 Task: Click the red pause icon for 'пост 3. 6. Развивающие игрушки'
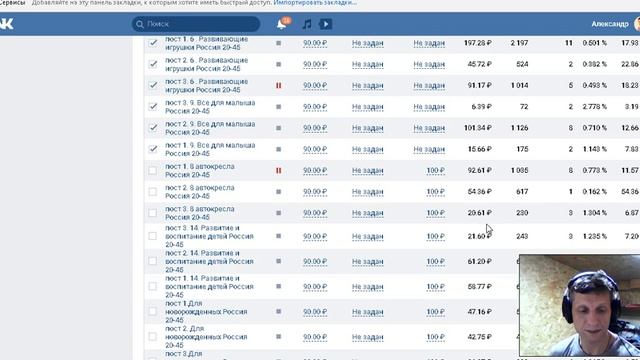(278, 85)
